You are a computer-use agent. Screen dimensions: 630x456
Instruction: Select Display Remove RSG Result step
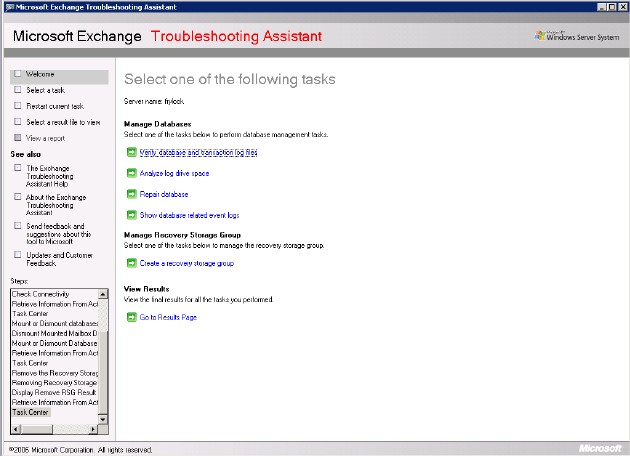click(x=54, y=393)
